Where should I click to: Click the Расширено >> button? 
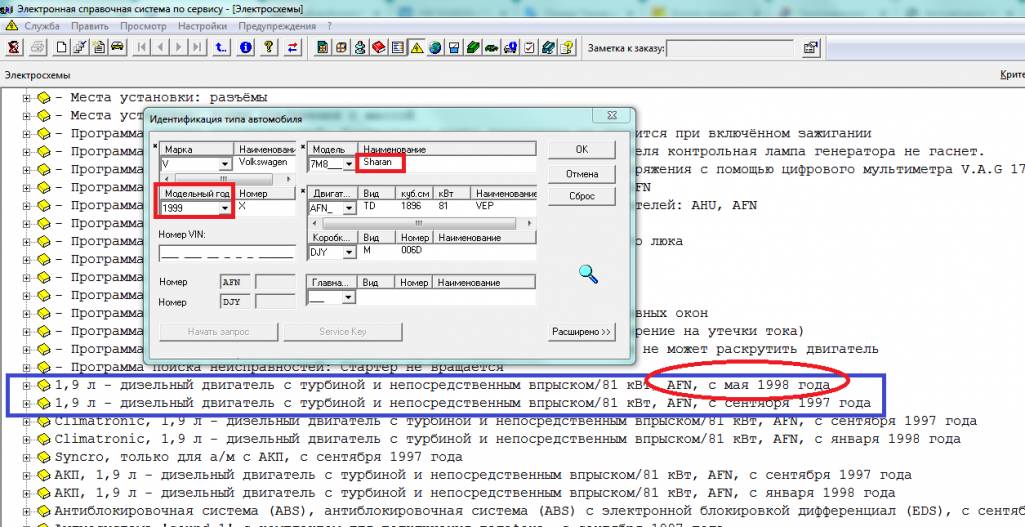point(581,332)
